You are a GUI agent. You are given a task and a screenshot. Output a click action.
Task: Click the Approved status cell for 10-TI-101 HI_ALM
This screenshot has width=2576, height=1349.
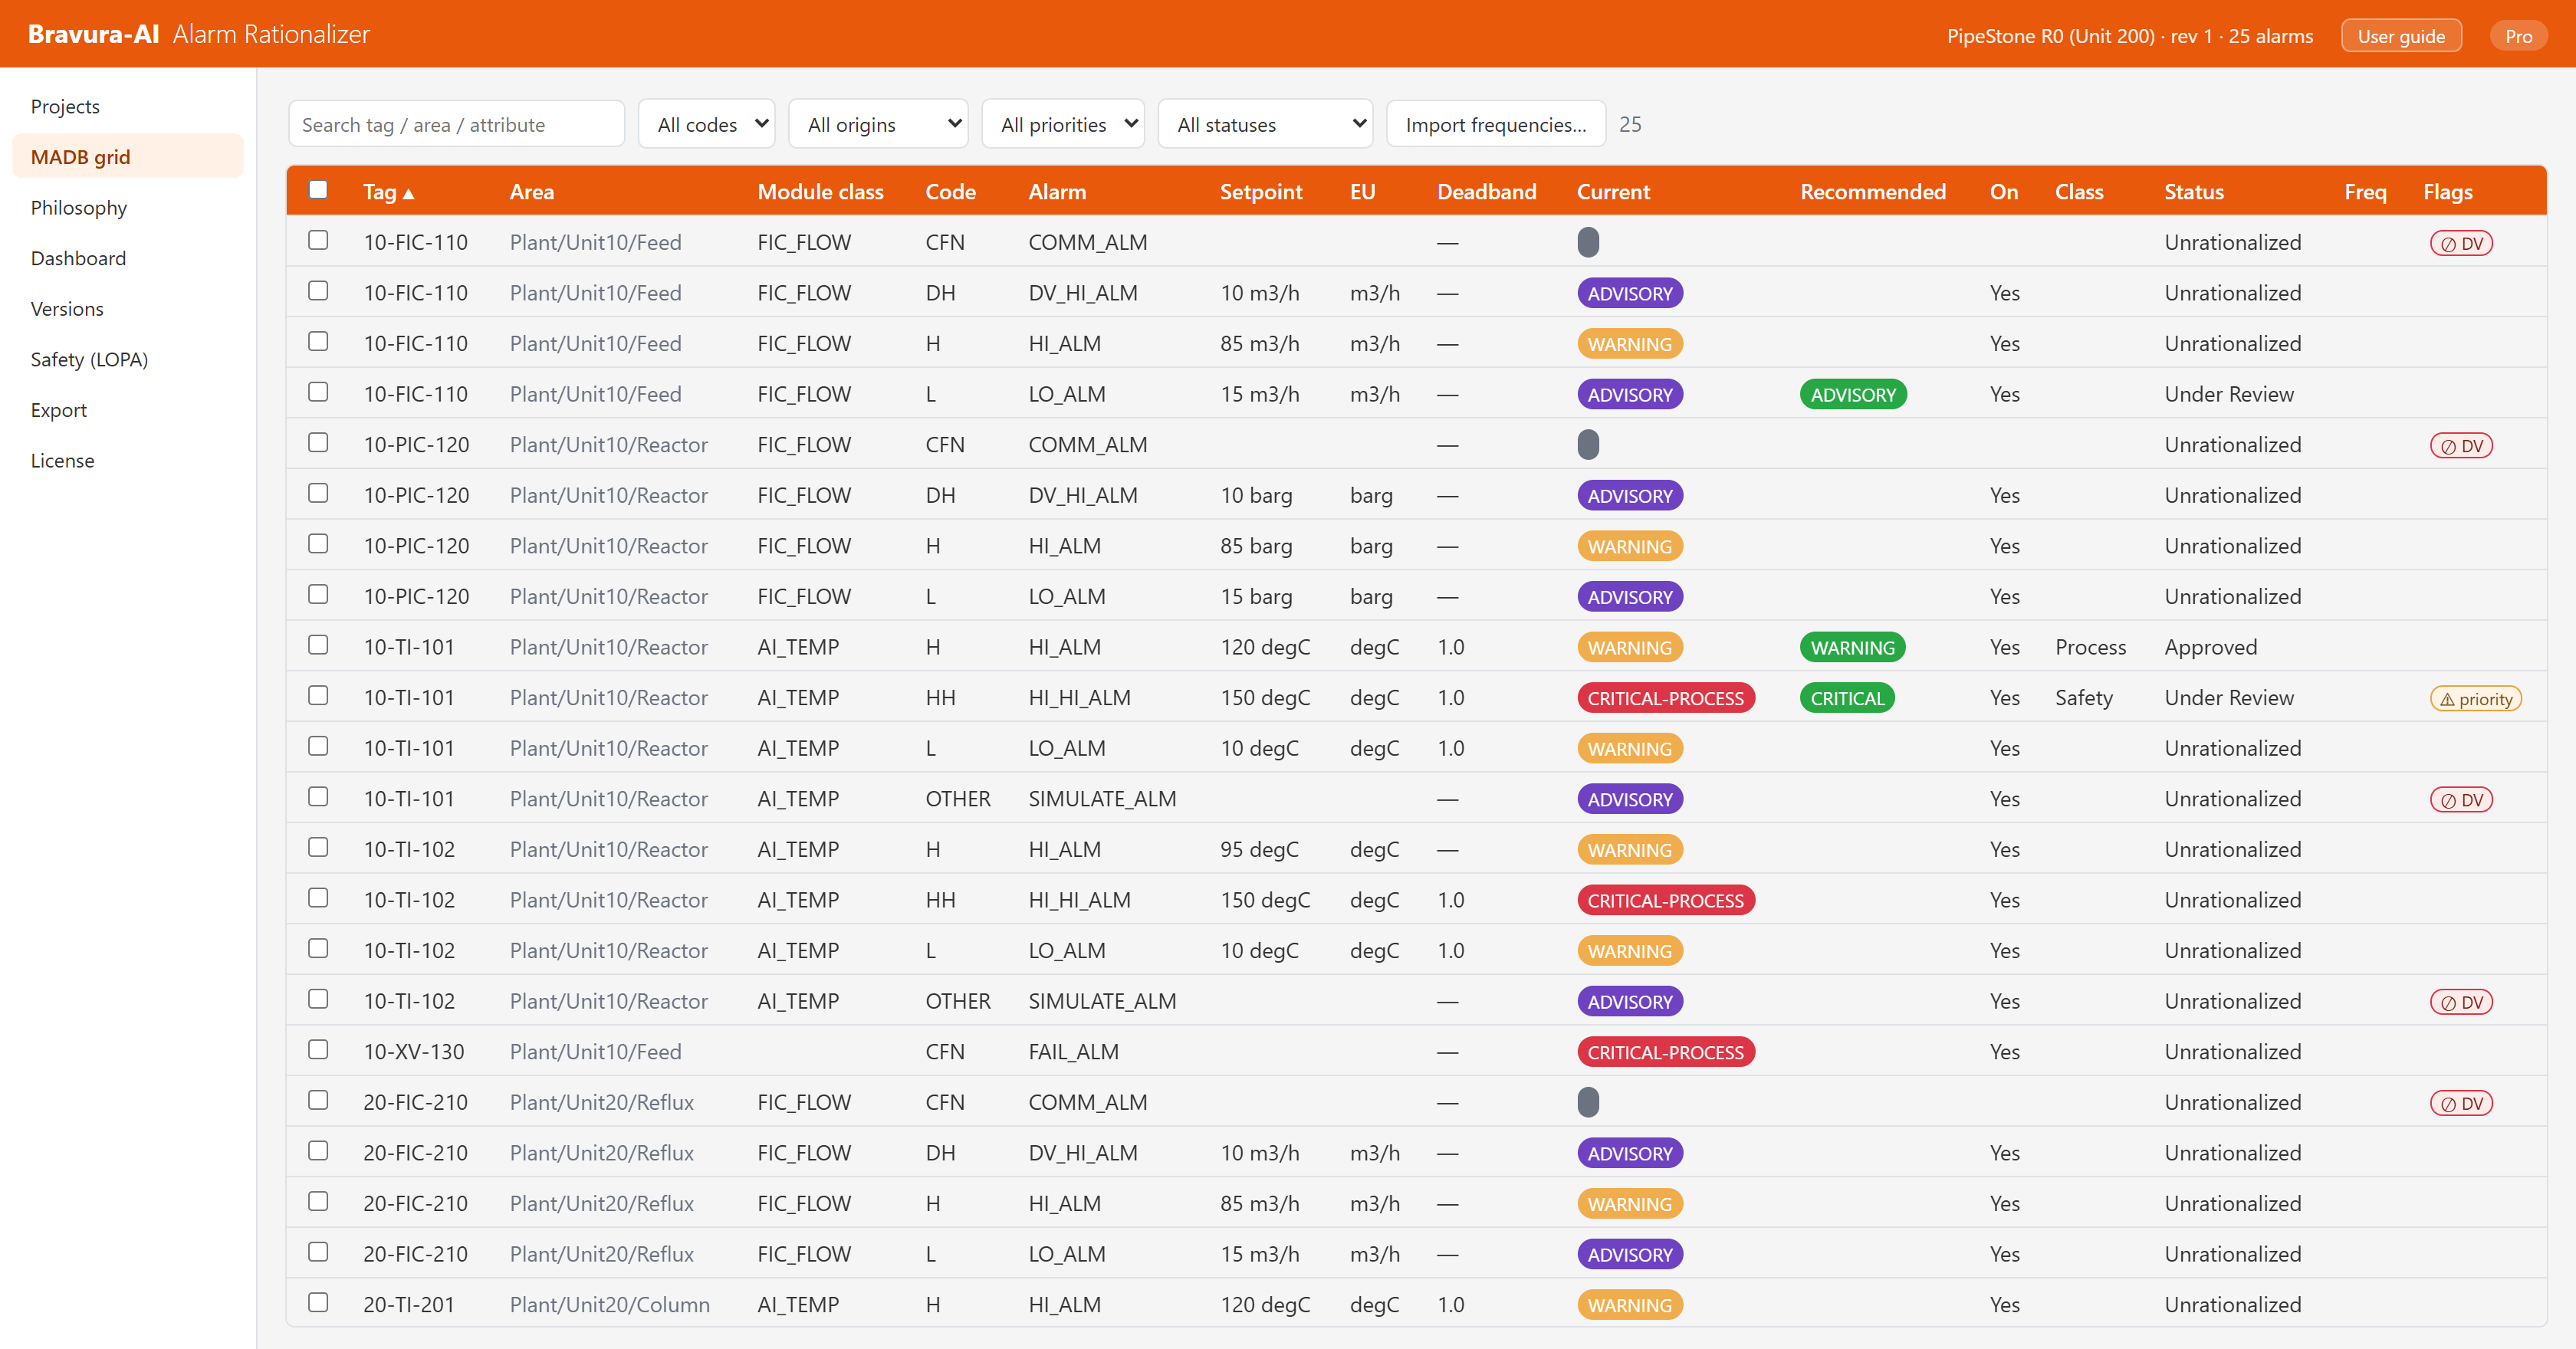pos(2210,647)
